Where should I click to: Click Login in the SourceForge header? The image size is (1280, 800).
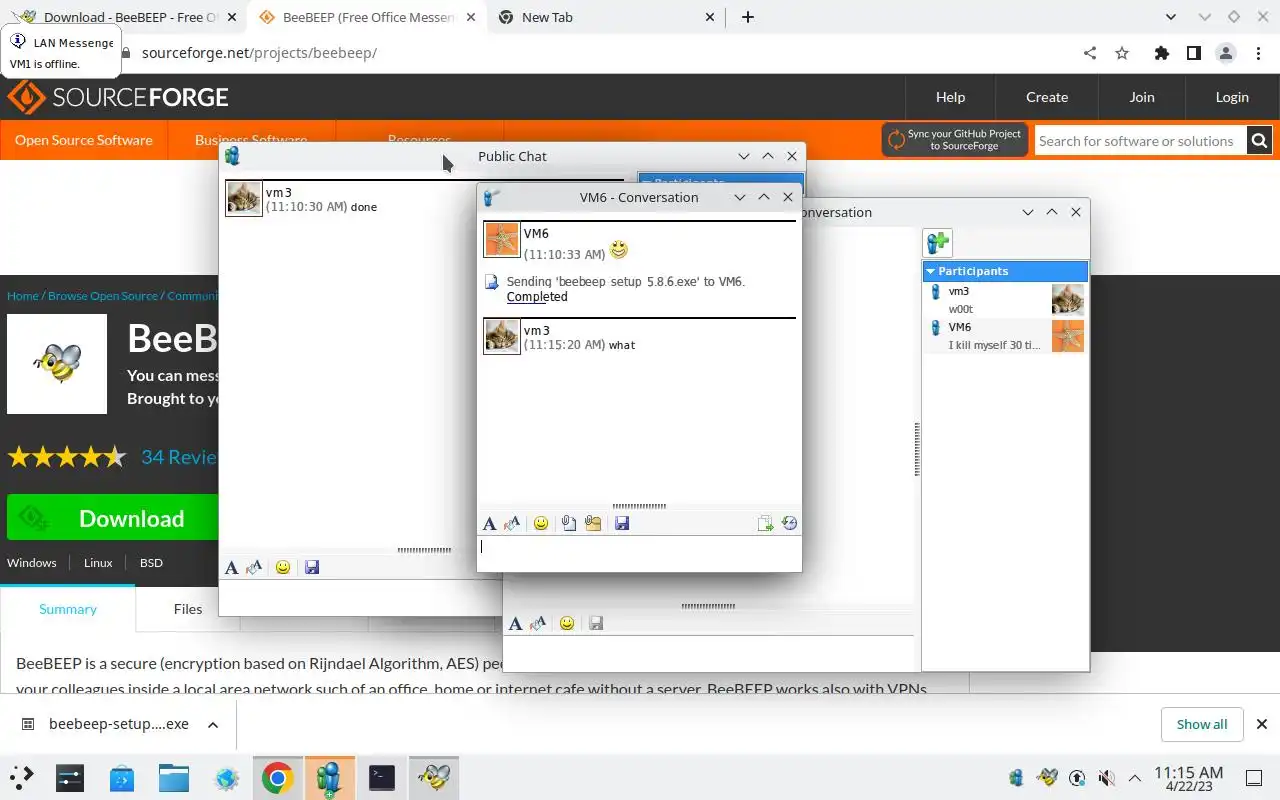(x=1232, y=97)
